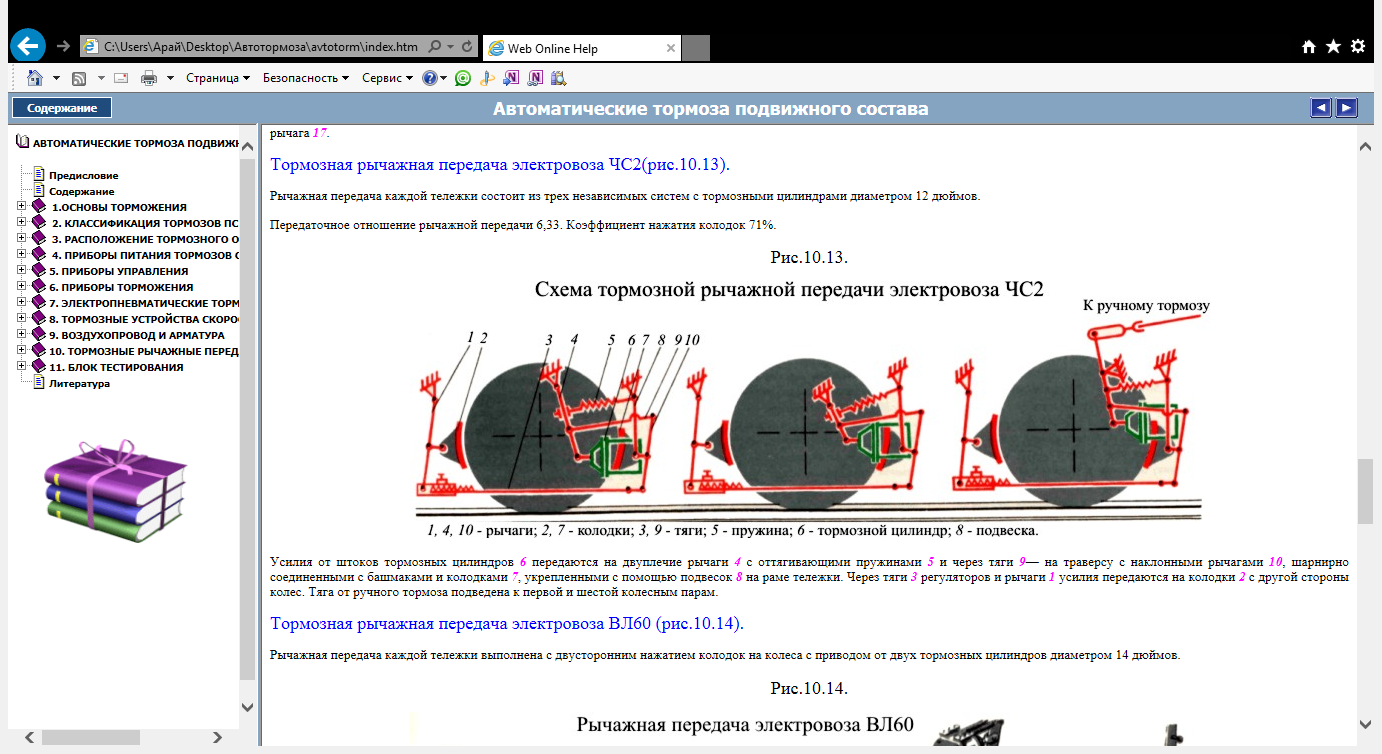Open Favorites with the star icon
1382x754 pixels.
[1333, 46]
